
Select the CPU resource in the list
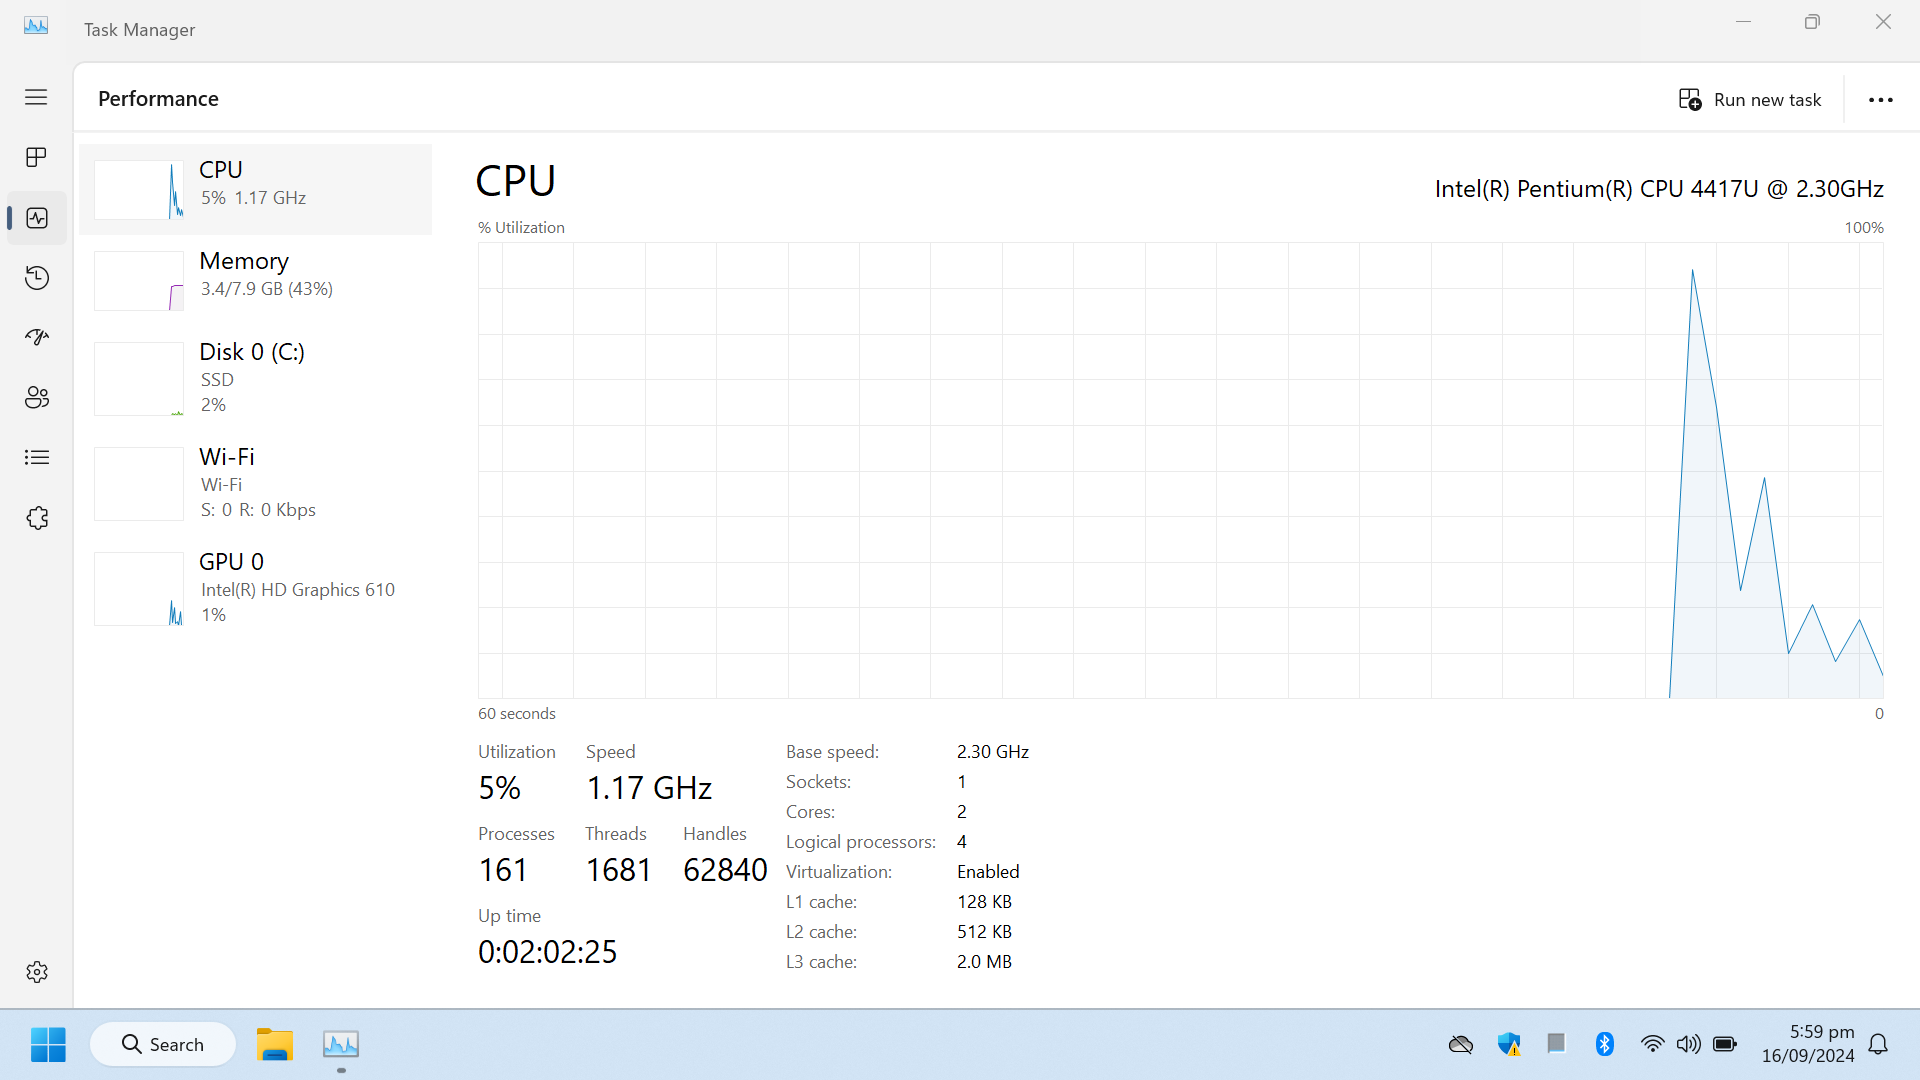[x=256, y=189]
